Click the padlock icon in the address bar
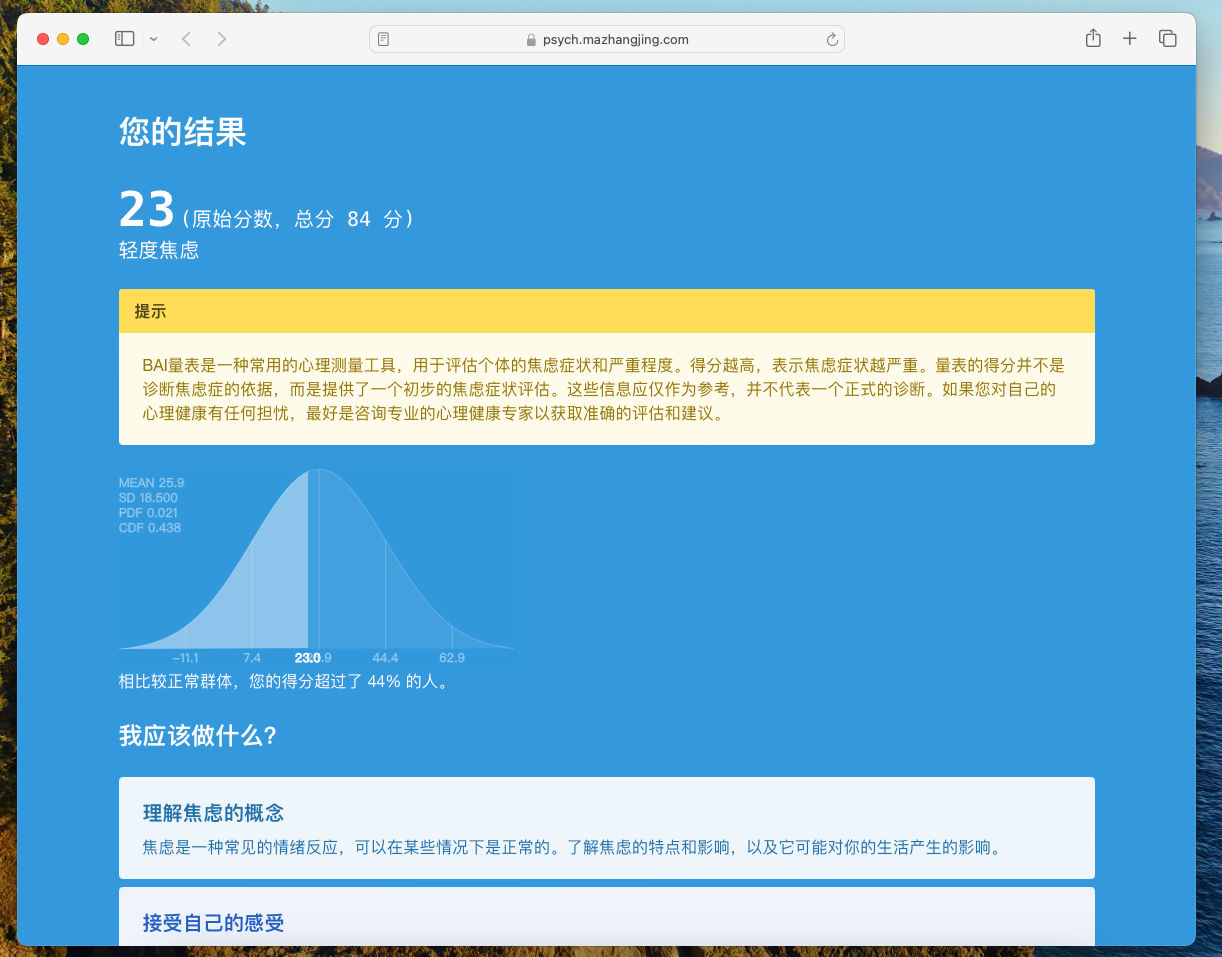 530,39
